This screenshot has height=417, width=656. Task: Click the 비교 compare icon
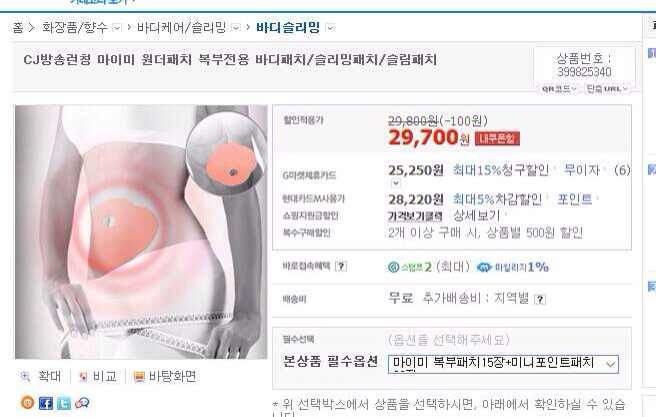pos(83,377)
